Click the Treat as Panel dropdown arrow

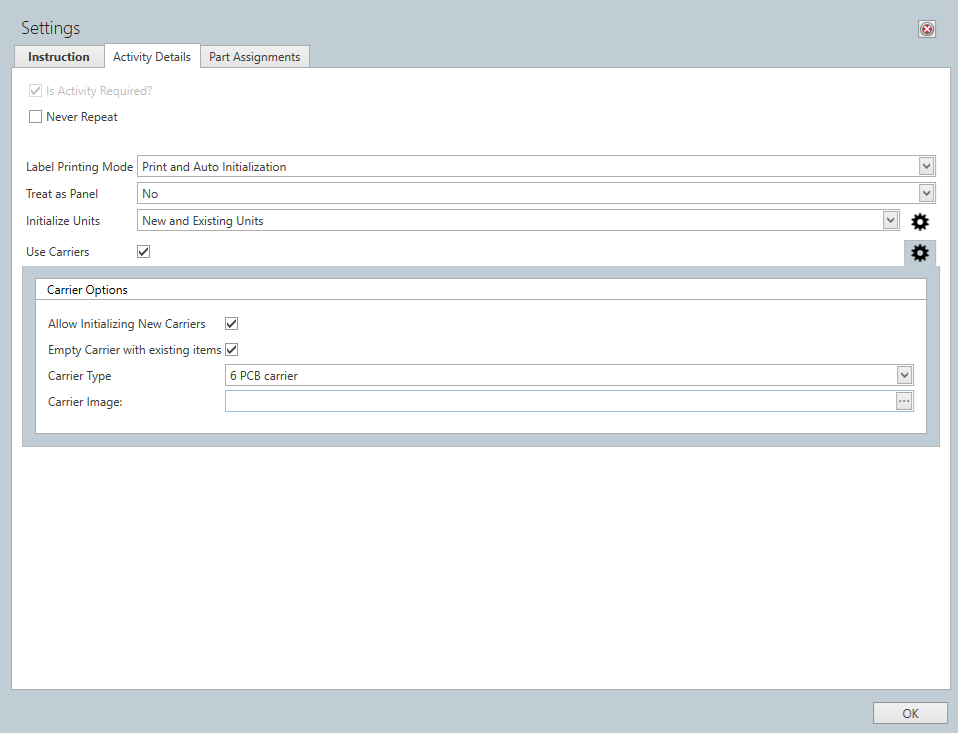(x=926, y=193)
